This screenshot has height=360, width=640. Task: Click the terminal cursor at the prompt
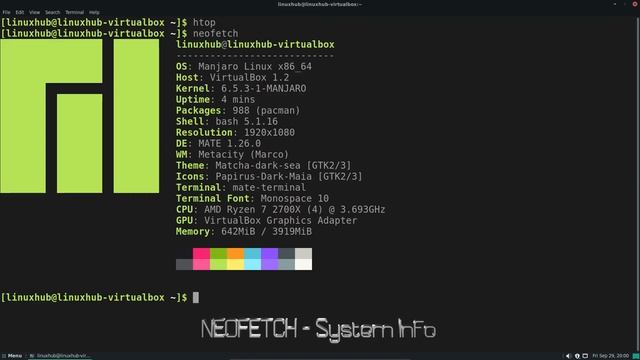pyautogui.click(x=196, y=298)
